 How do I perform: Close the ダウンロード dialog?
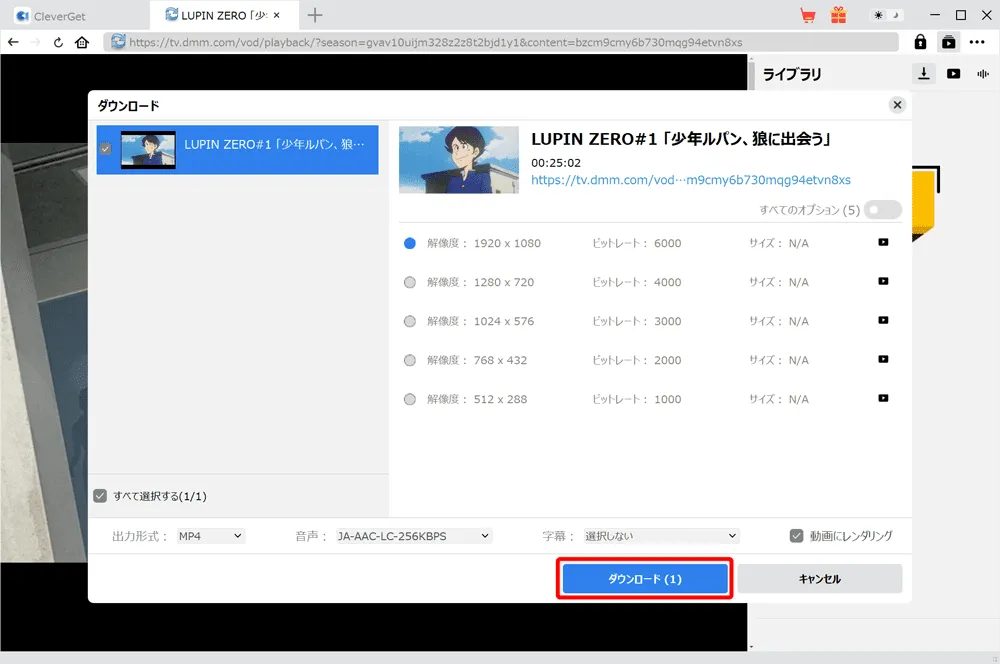897,105
